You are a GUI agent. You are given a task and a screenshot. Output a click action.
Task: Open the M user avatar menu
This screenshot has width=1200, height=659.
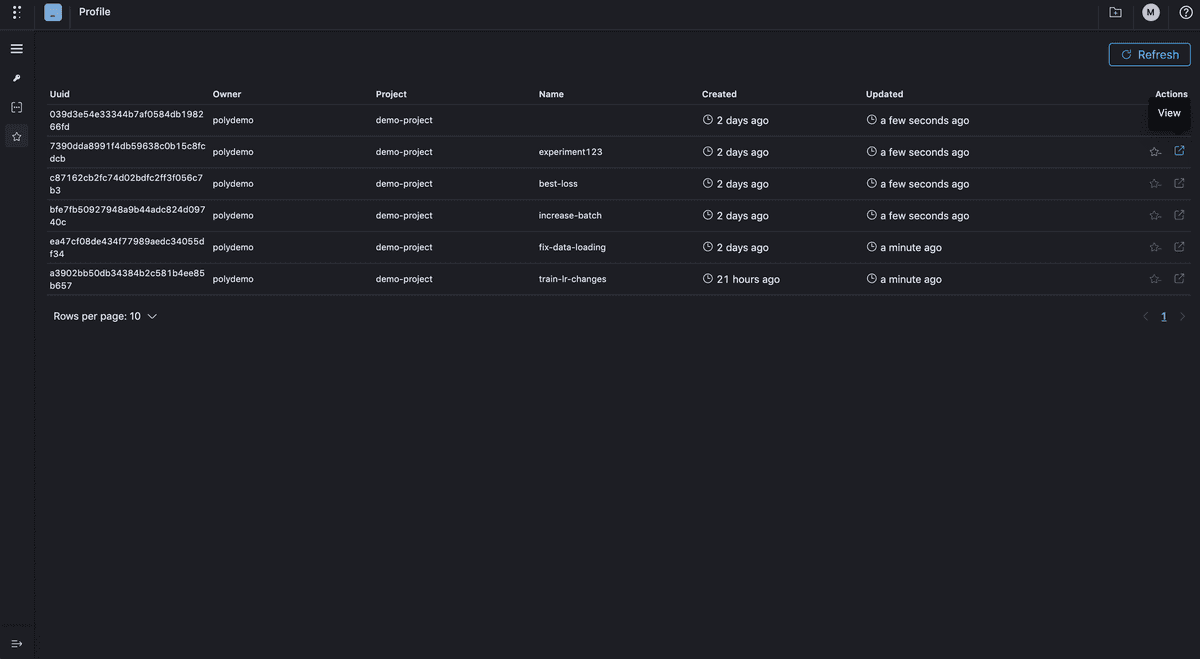(x=1151, y=13)
